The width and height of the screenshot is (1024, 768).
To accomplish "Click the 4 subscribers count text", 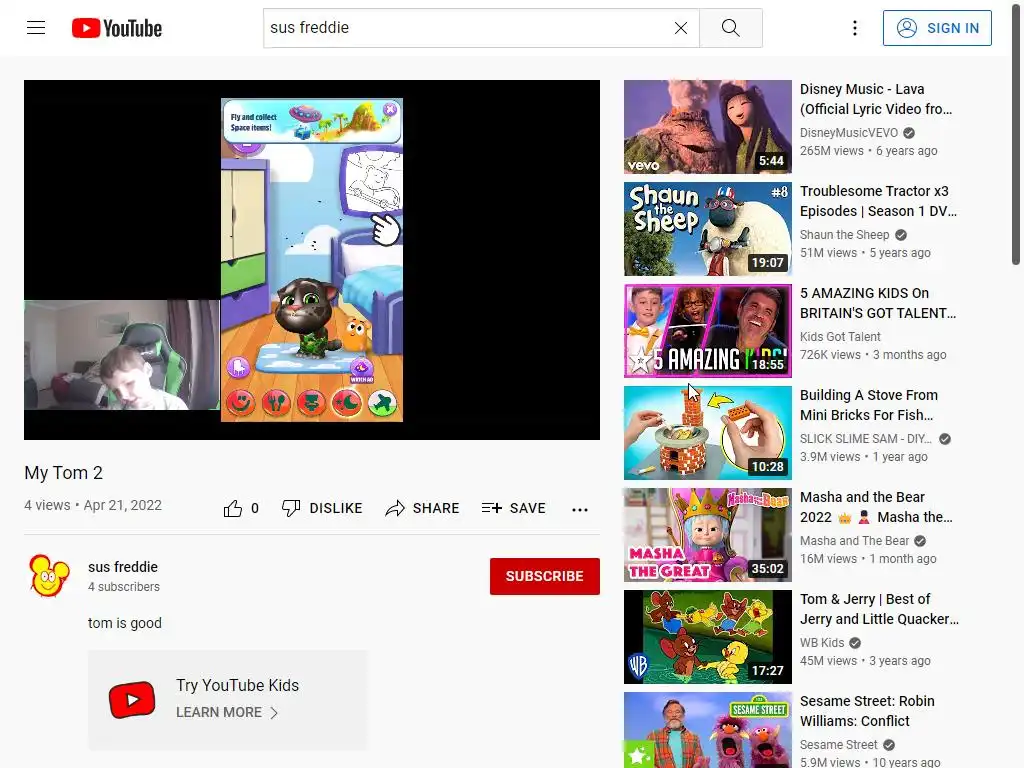I will (124, 586).
